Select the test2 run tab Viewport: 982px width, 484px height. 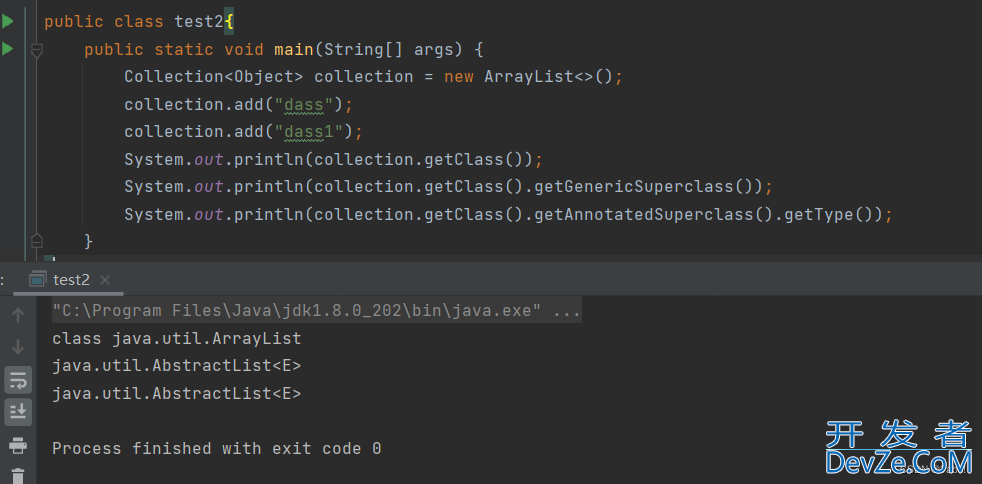[x=71, y=280]
